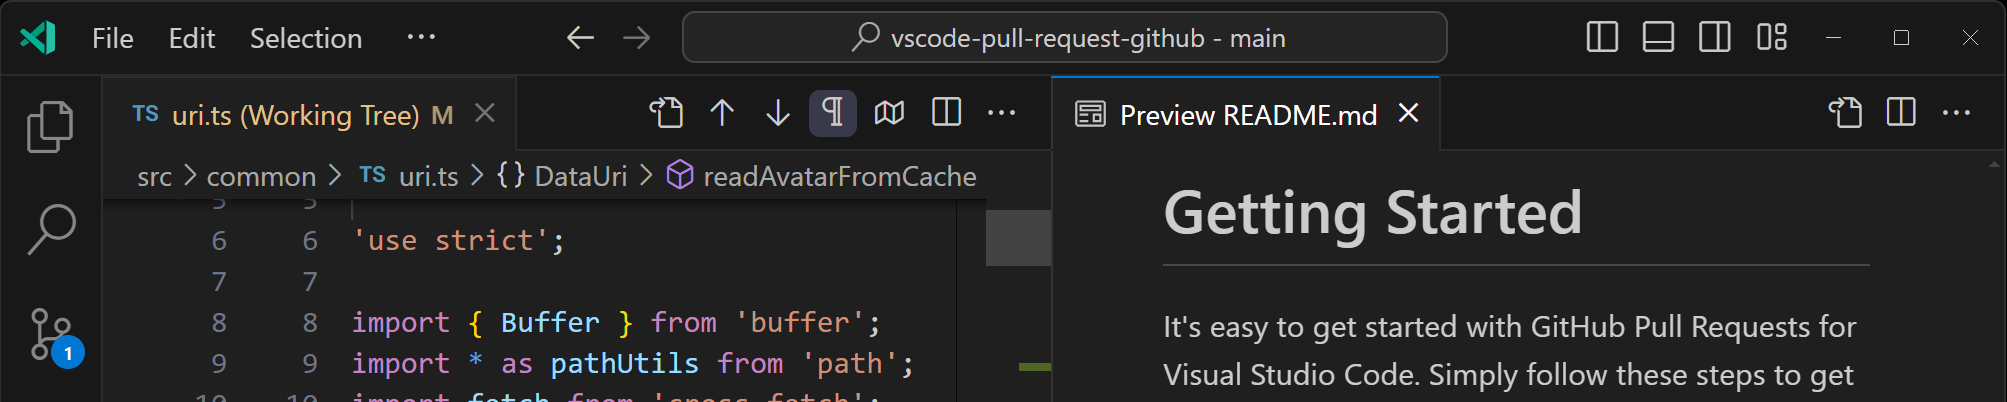Image resolution: width=2007 pixels, height=402 pixels.
Task: Click the Open File icon in diff toolbar
Action: [666, 113]
